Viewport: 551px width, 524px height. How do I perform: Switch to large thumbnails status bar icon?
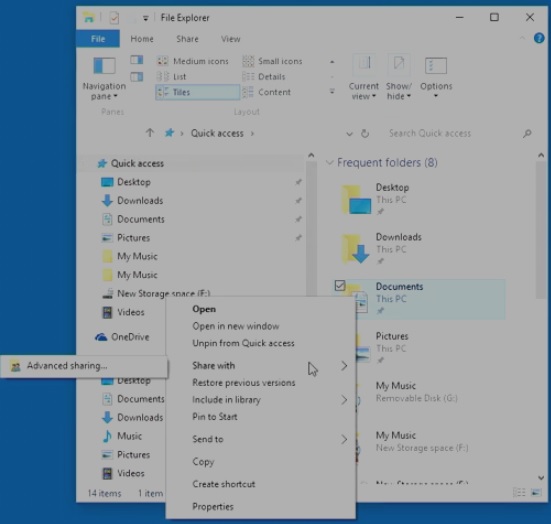pos(536,492)
